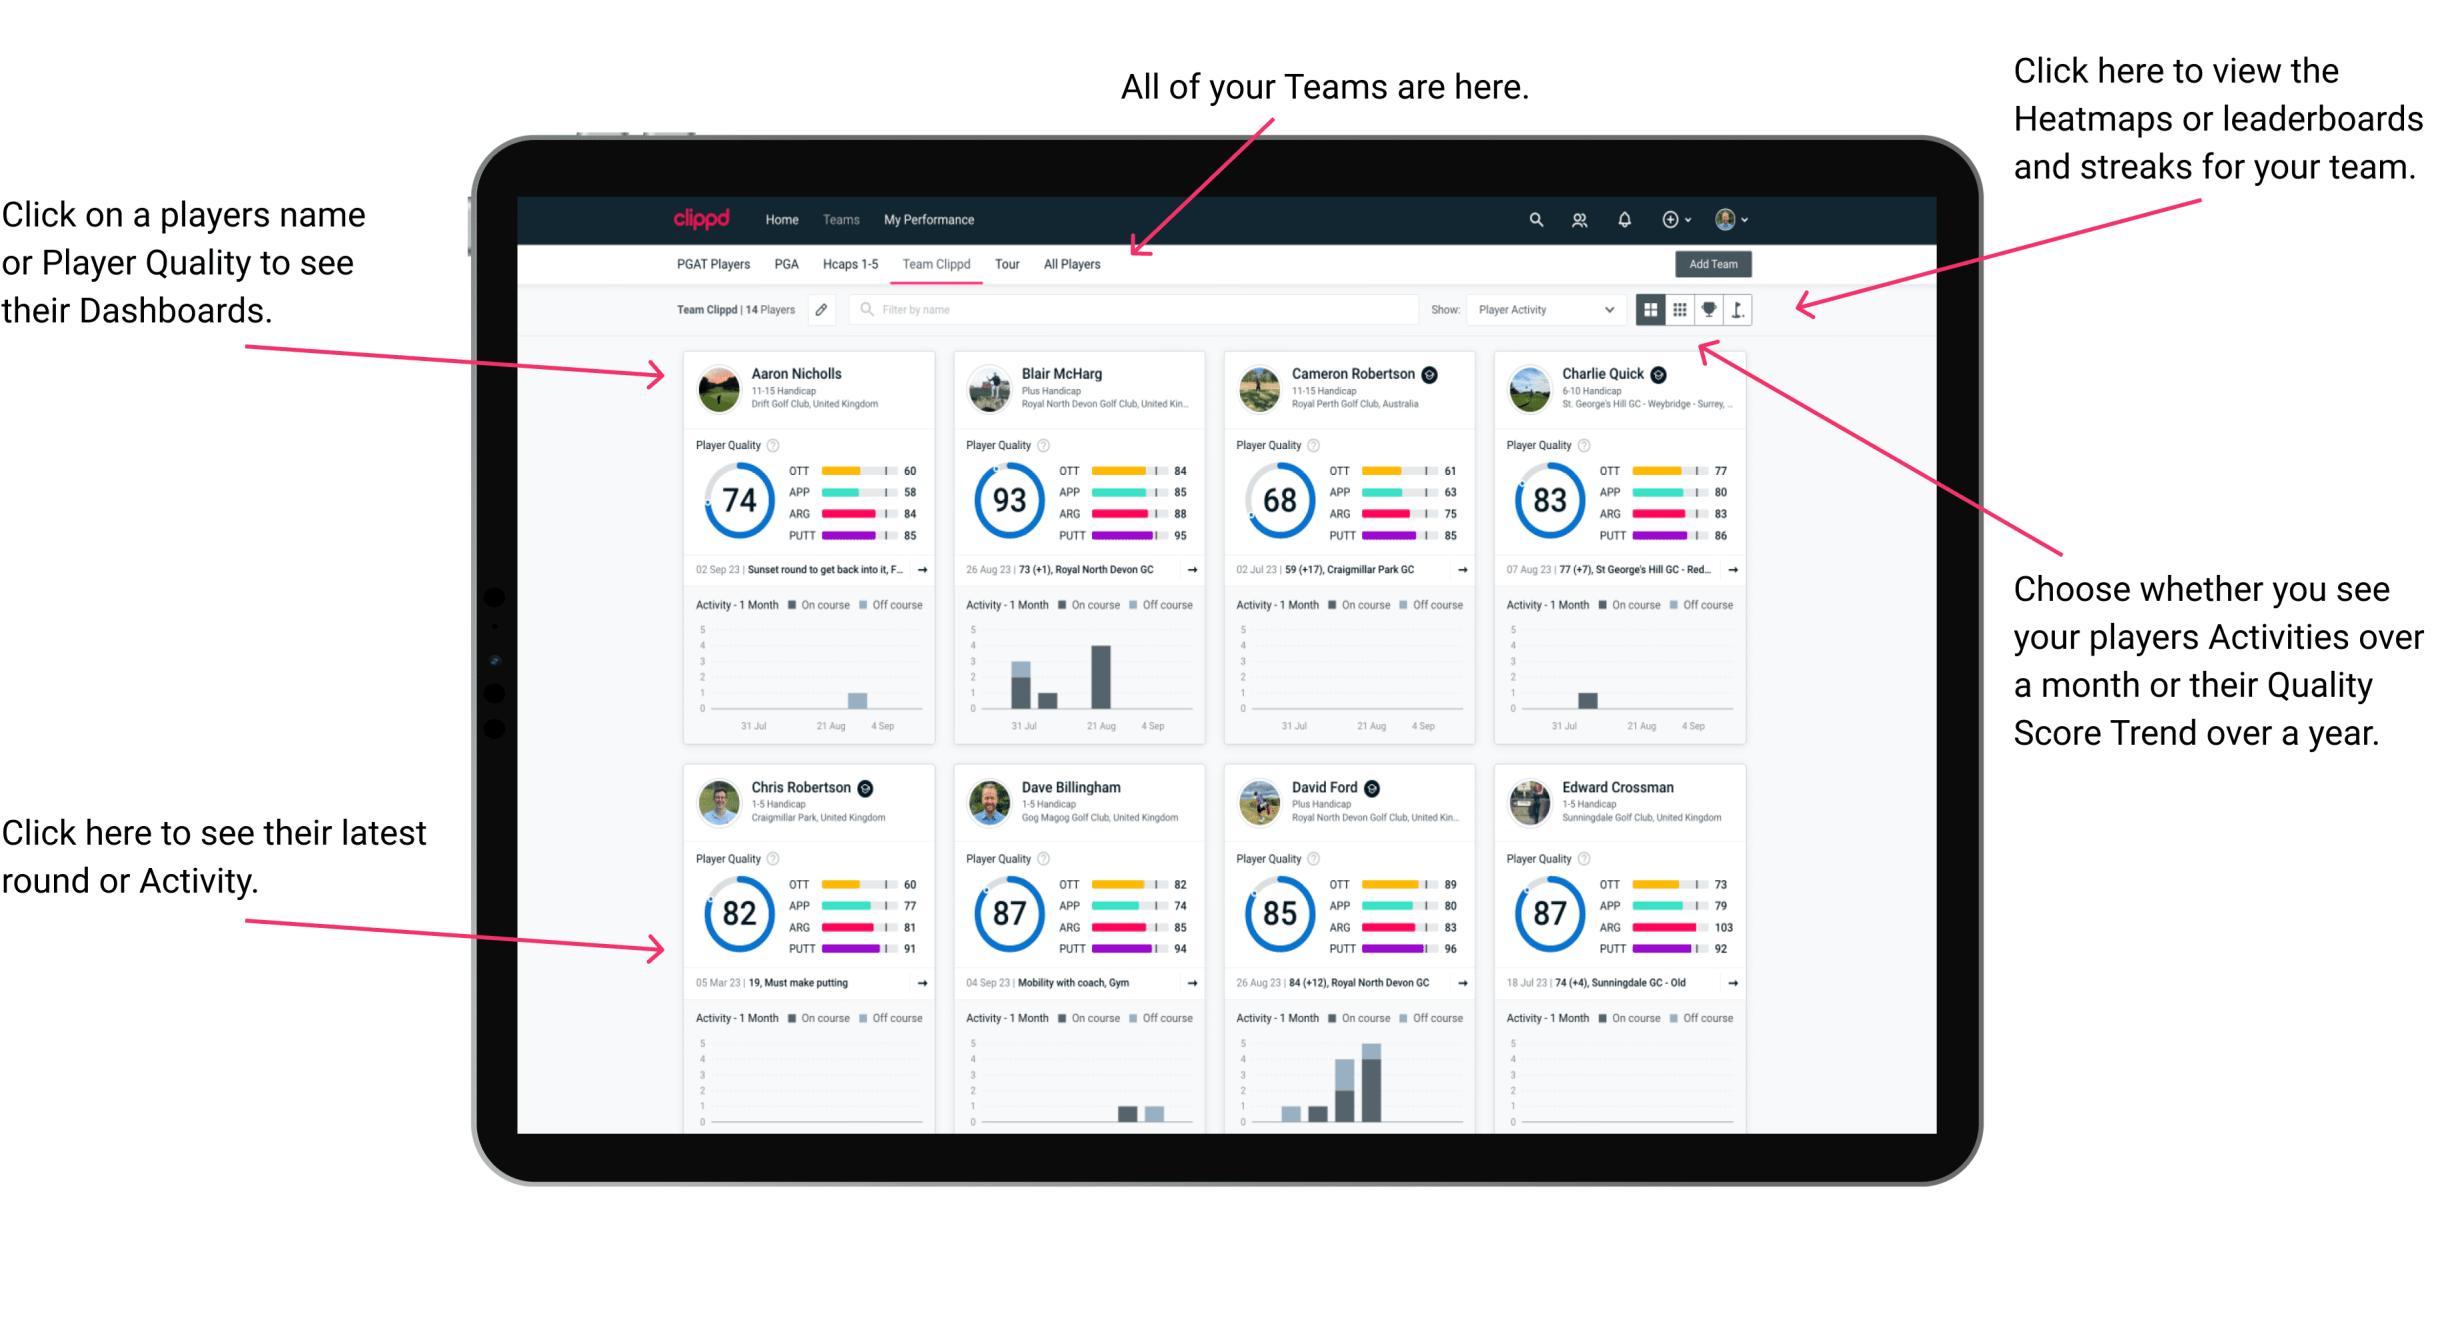Click the search magnifier icon

click(x=1533, y=219)
